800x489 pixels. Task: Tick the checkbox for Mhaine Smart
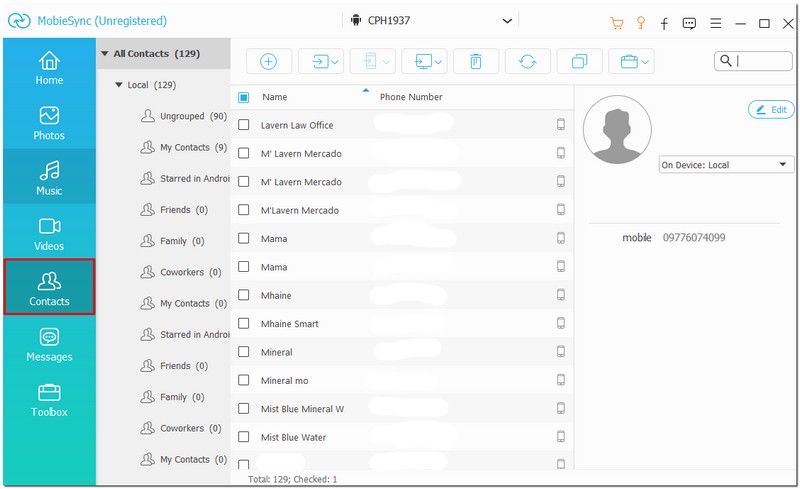click(x=244, y=324)
